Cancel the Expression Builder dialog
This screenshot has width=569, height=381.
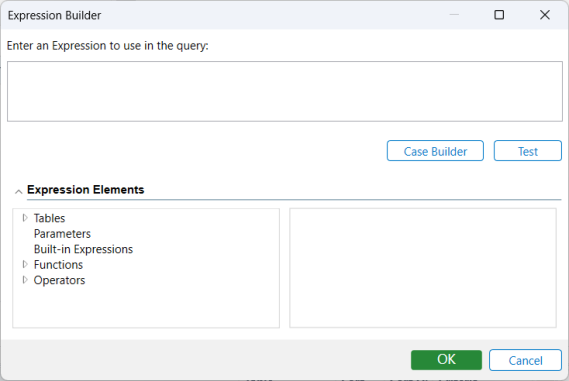[x=525, y=360]
